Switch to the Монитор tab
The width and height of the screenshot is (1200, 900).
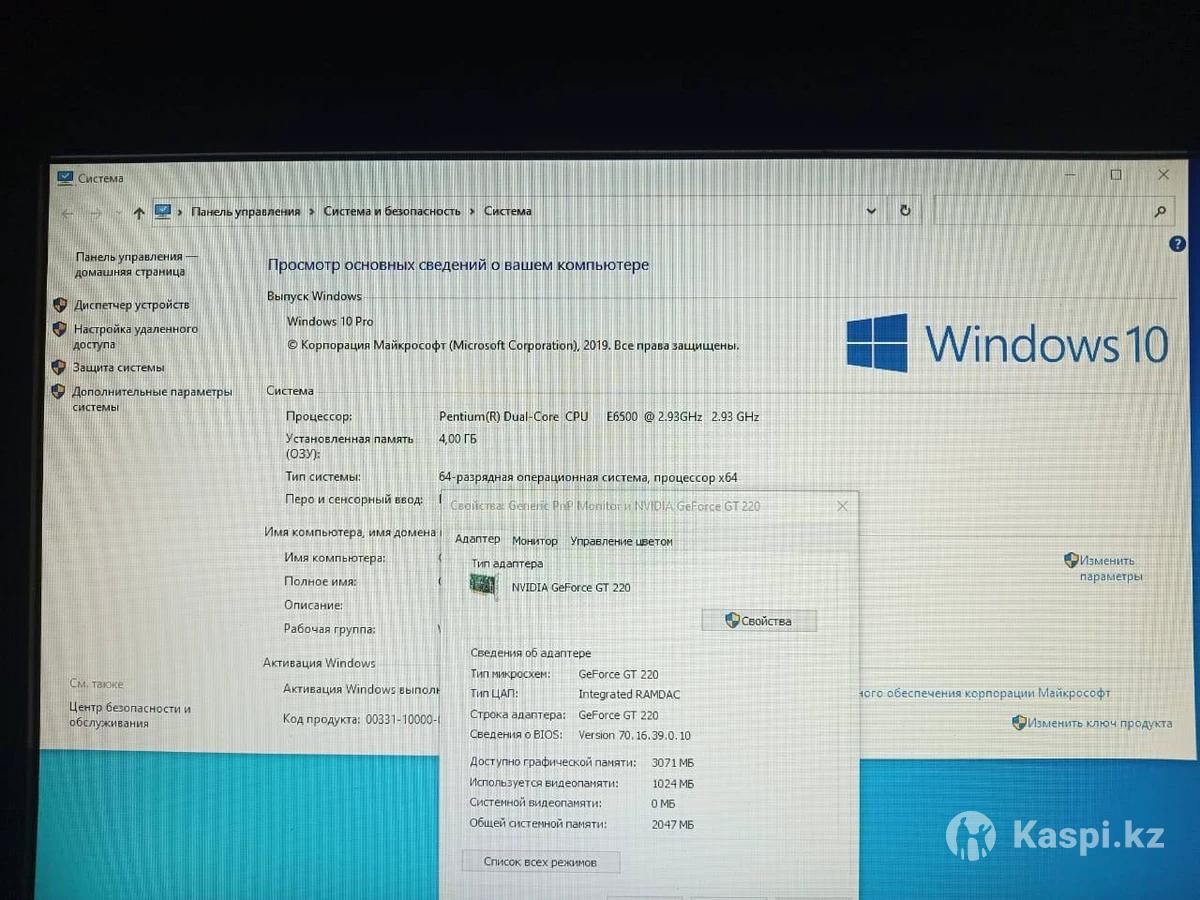tap(535, 541)
